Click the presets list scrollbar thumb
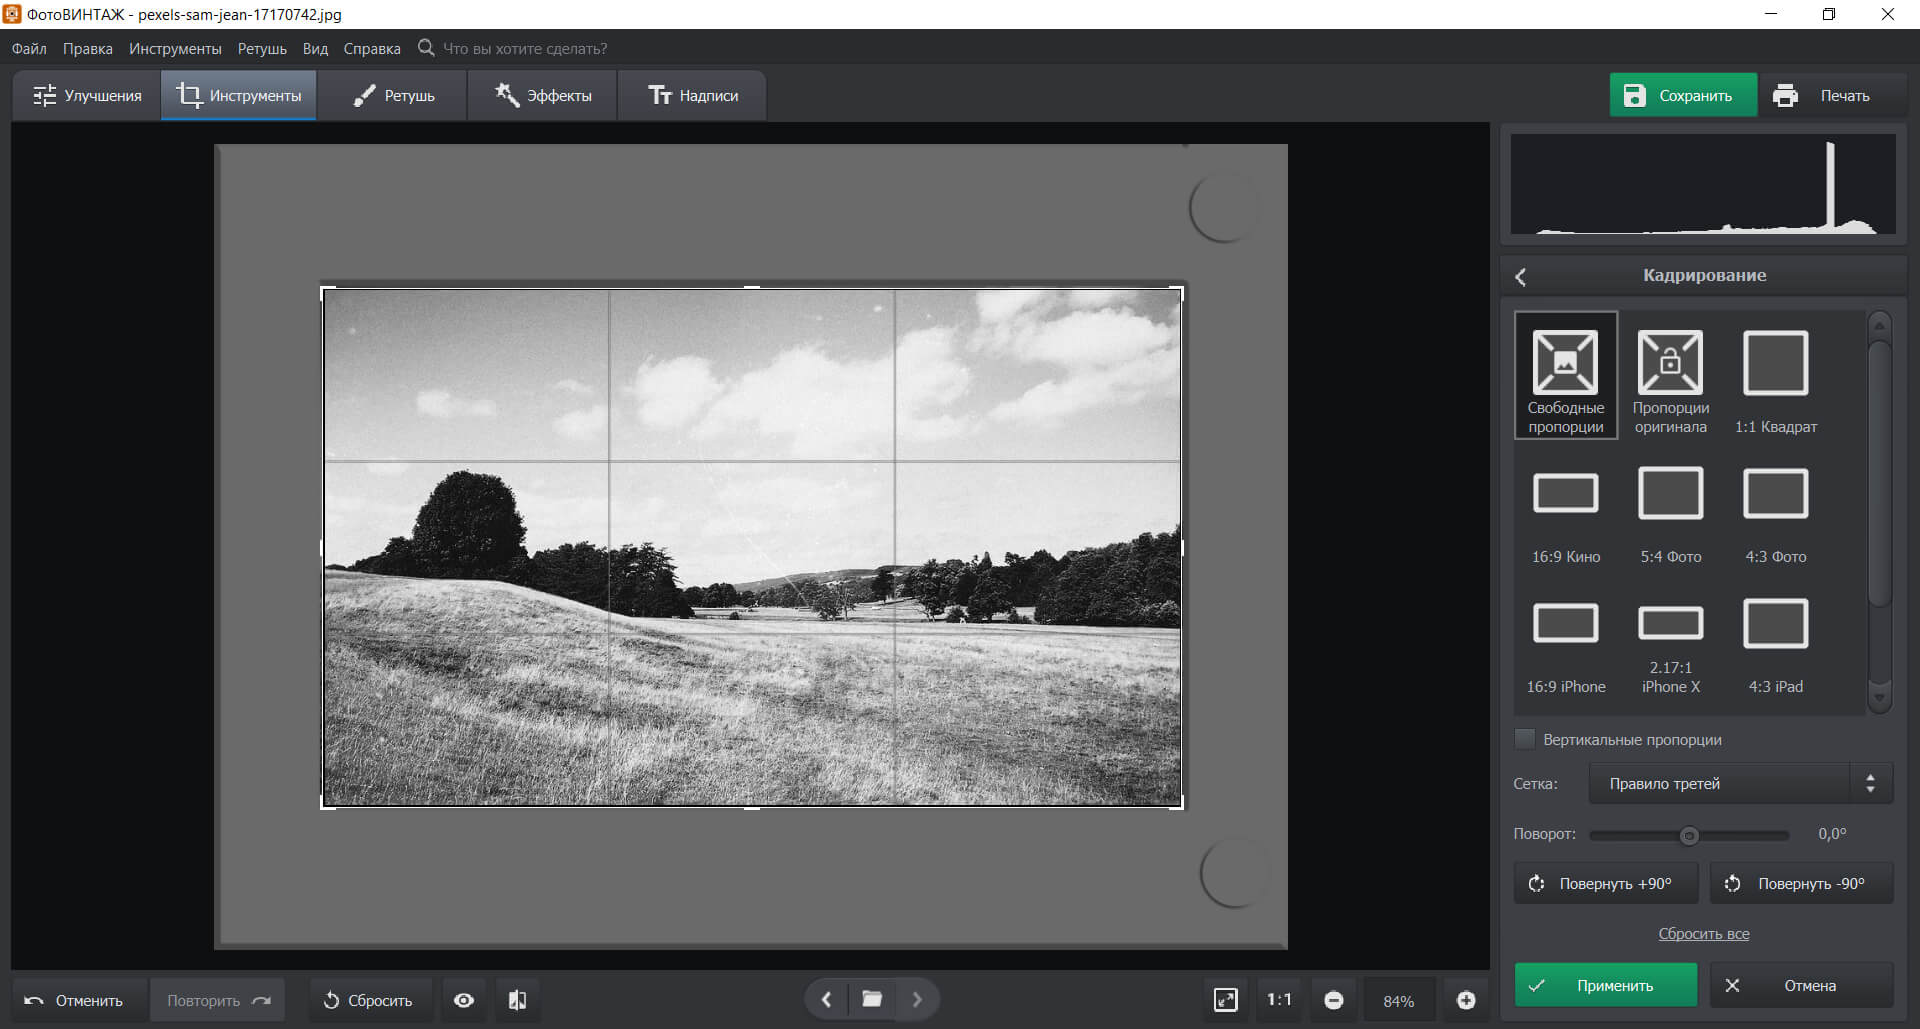This screenshot has width=1920, height=1029. click(x=1880, y=473)
